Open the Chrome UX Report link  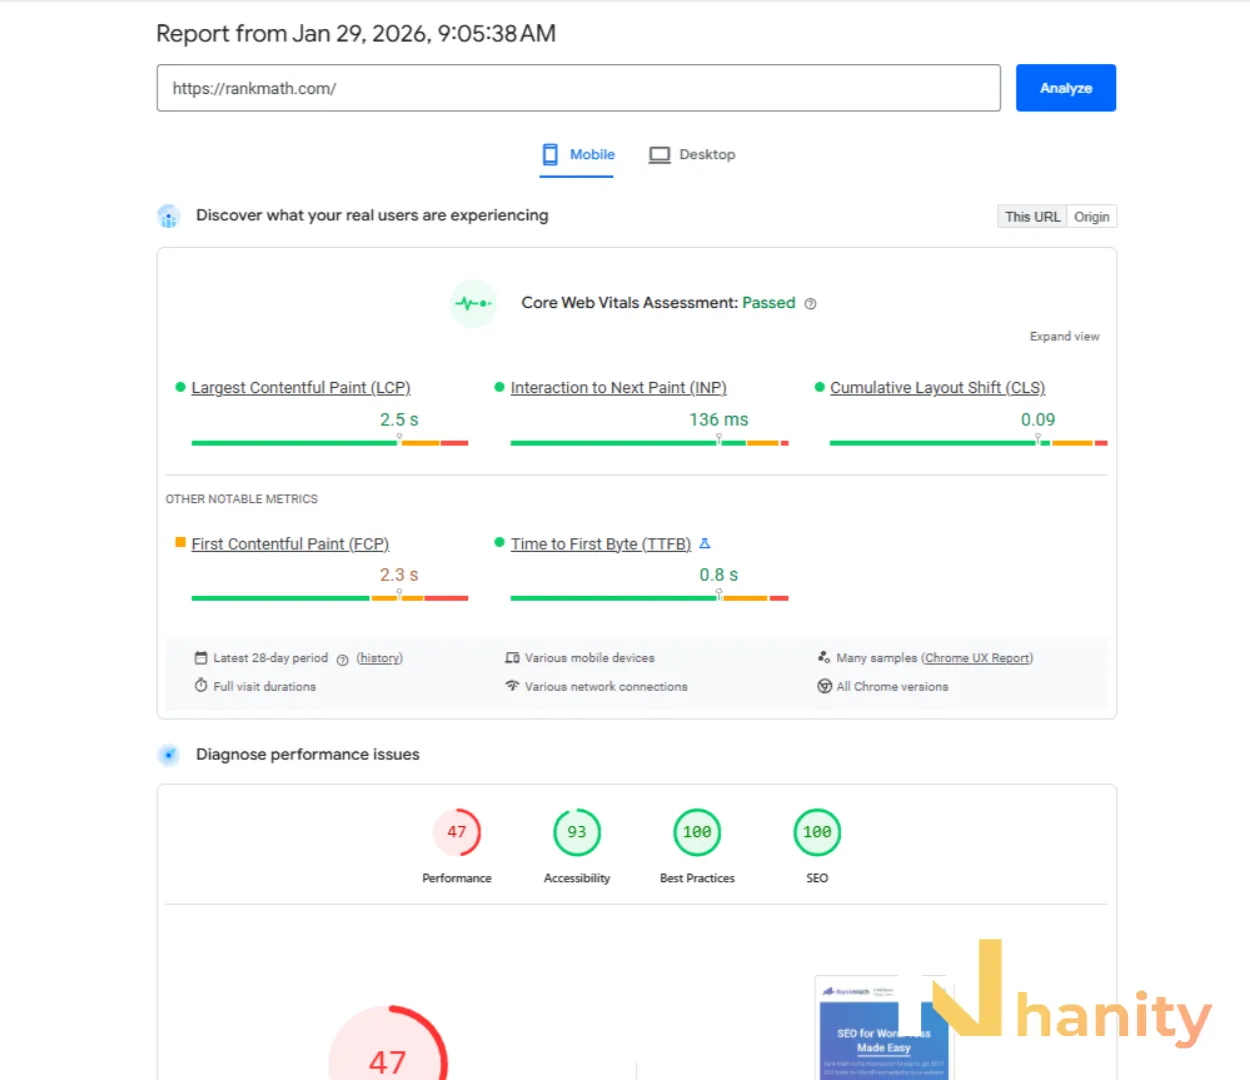tap(977, 658)
